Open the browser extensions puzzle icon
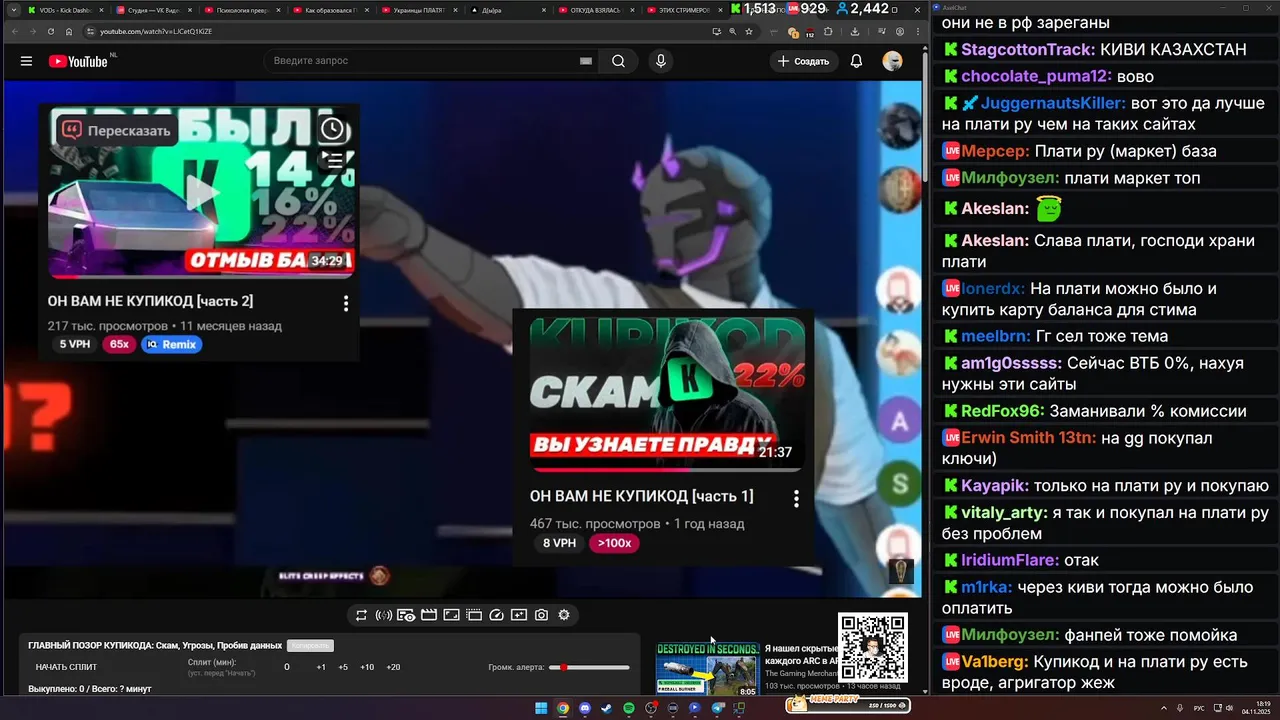The height and width of the screenshot is (720, 1280). pyautogui.click(x=828, y=32)
